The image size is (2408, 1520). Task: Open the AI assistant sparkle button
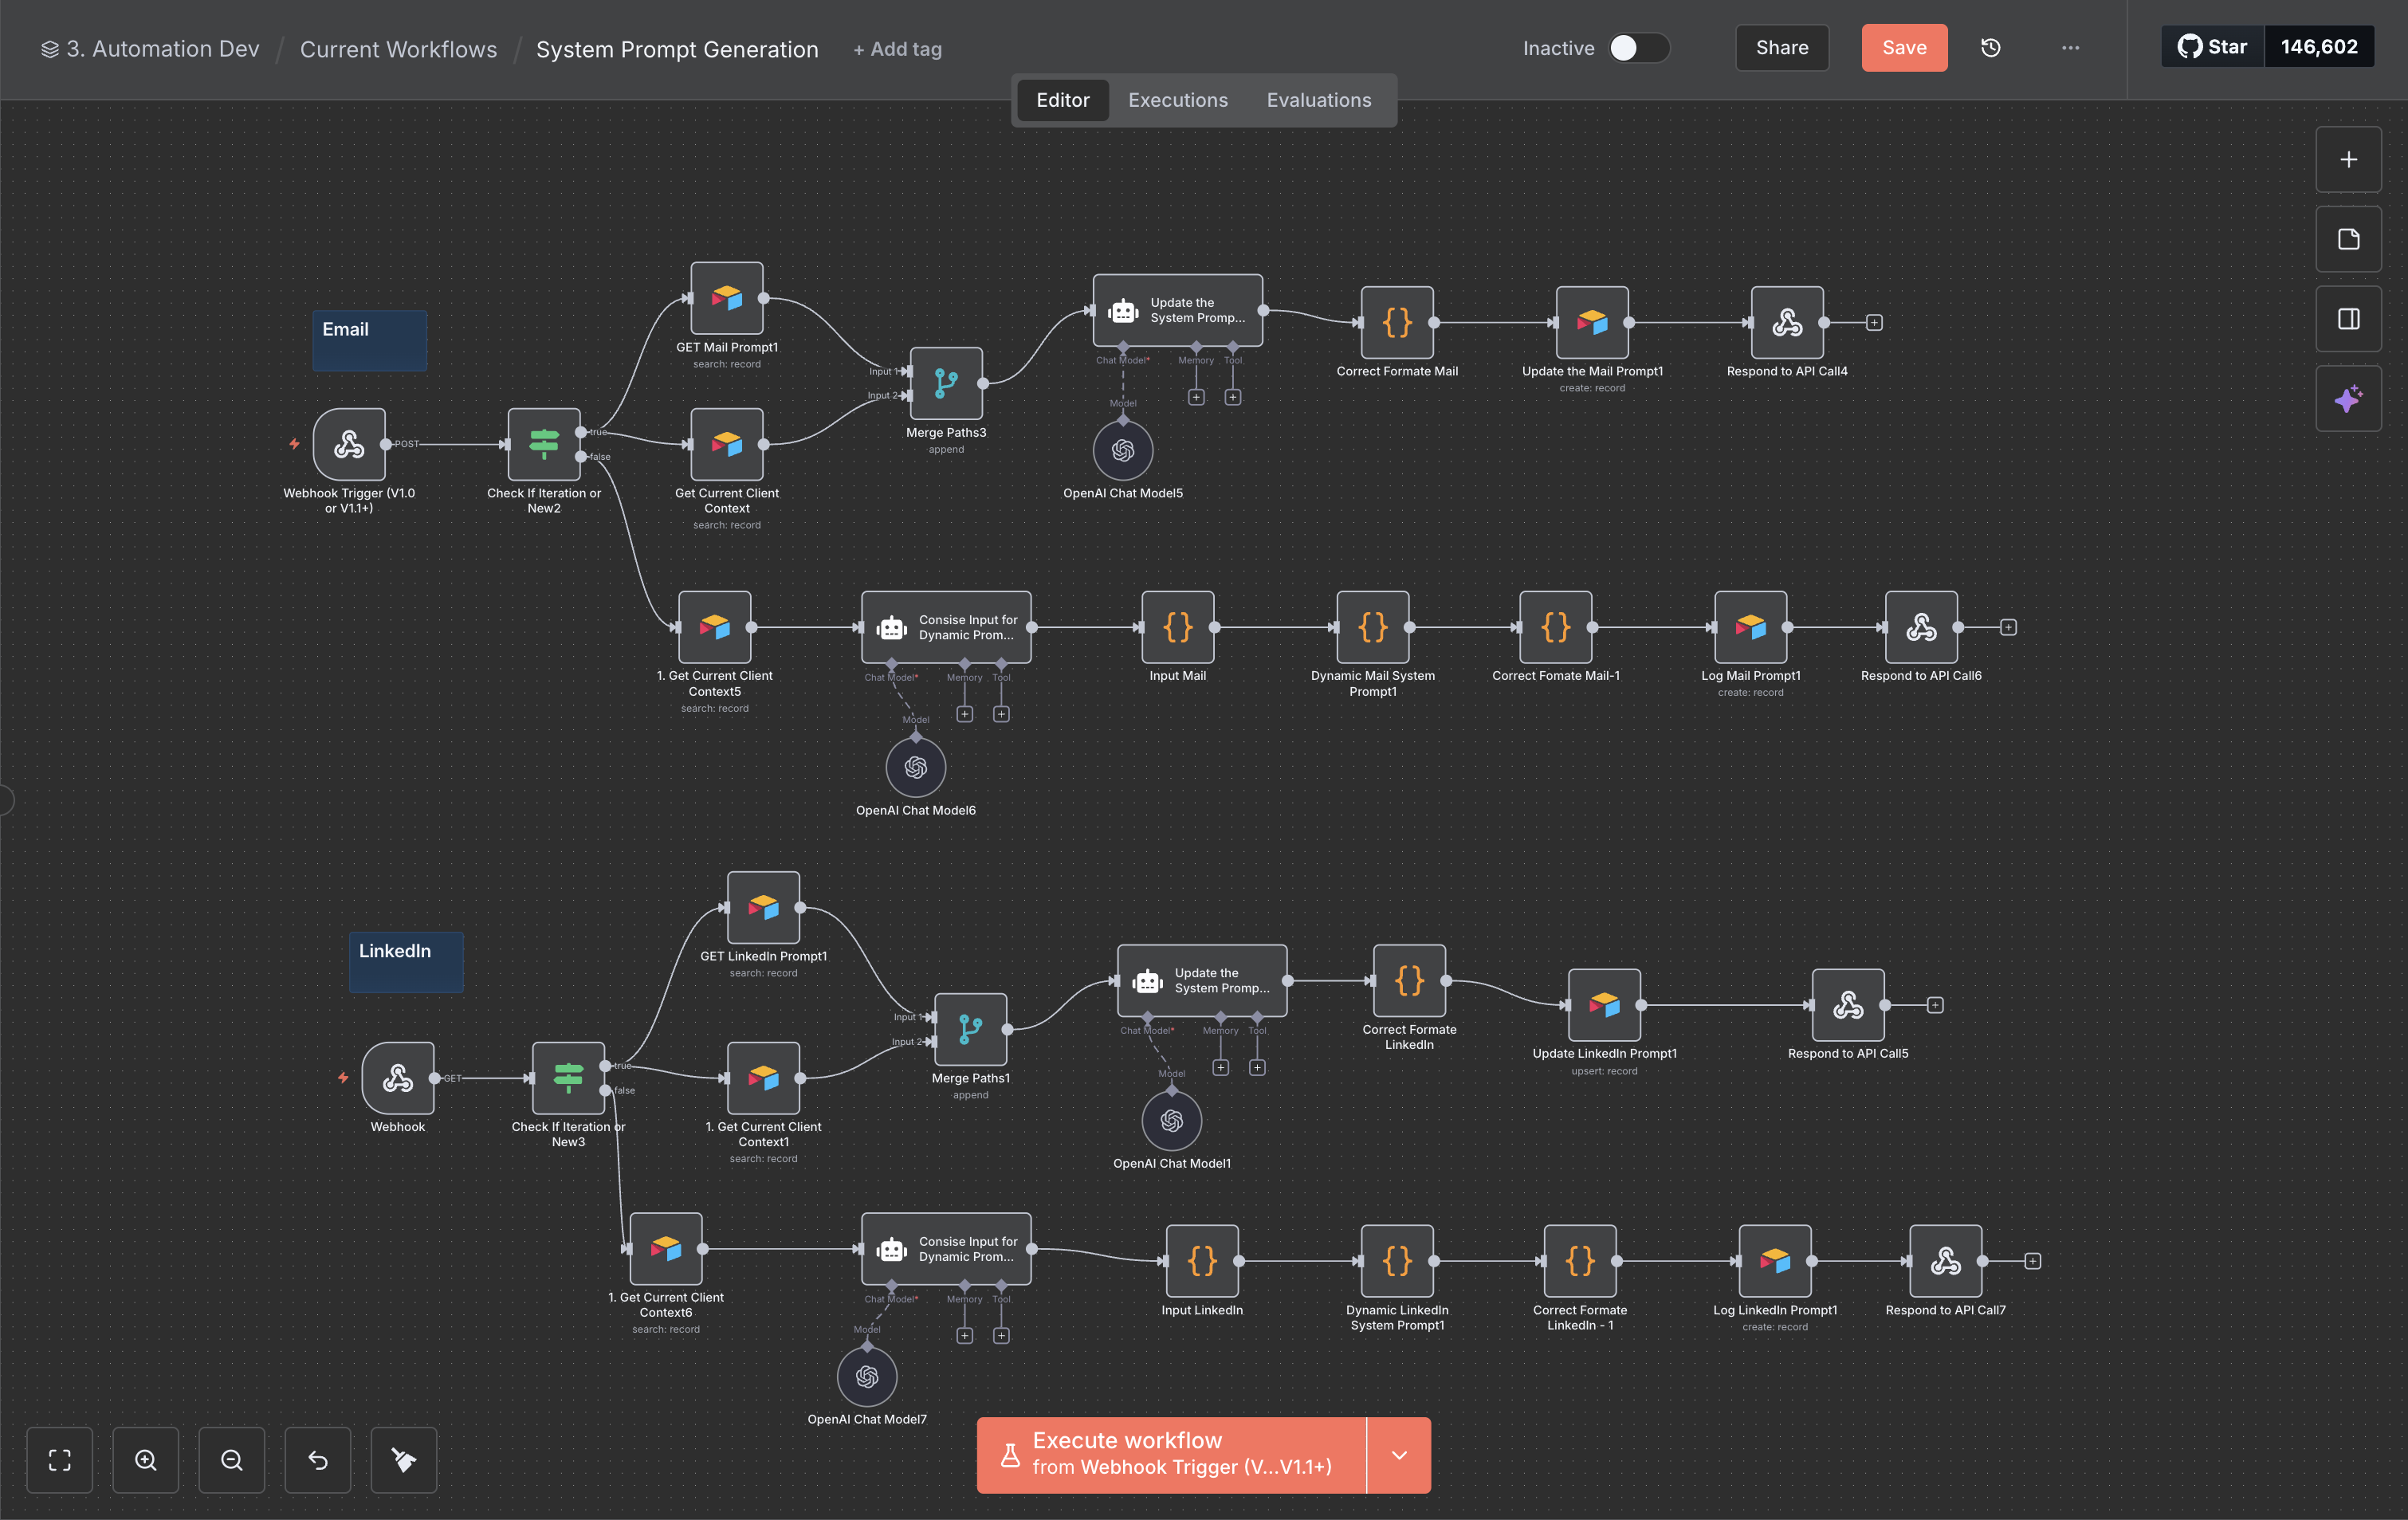(x=2348, y=399)
